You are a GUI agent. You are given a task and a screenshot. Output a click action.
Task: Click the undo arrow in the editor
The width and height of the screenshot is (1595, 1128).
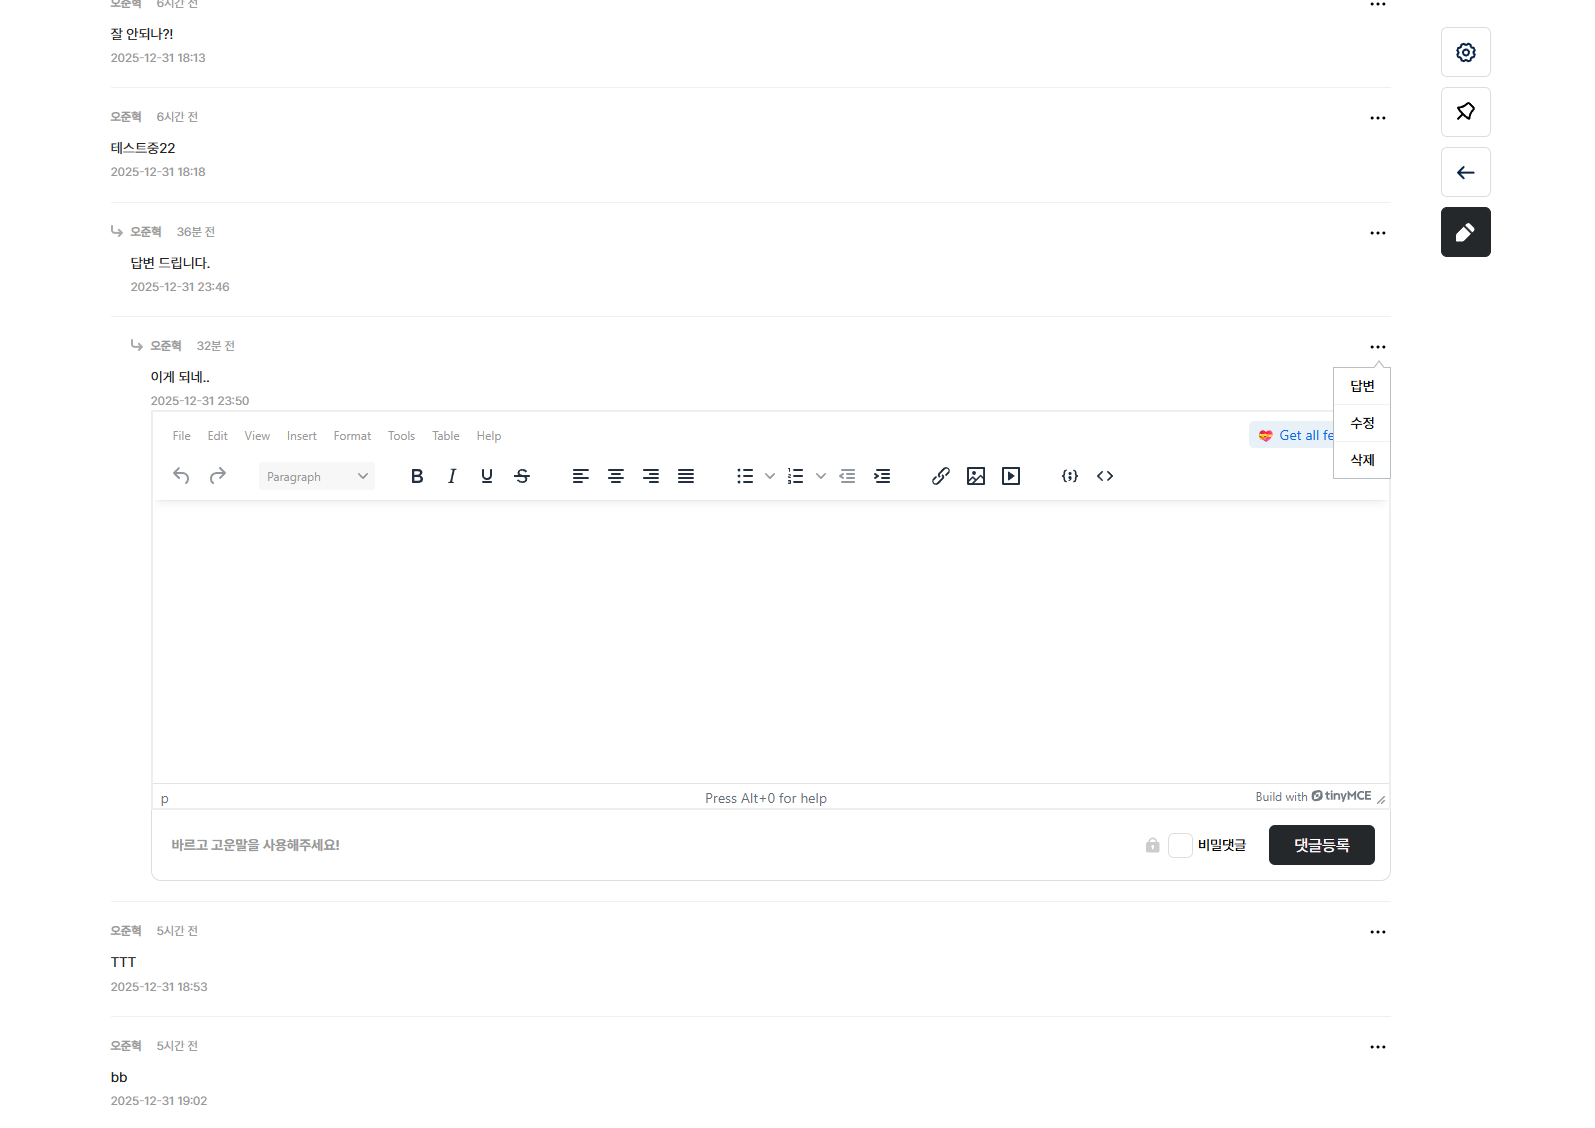(181, 476)
